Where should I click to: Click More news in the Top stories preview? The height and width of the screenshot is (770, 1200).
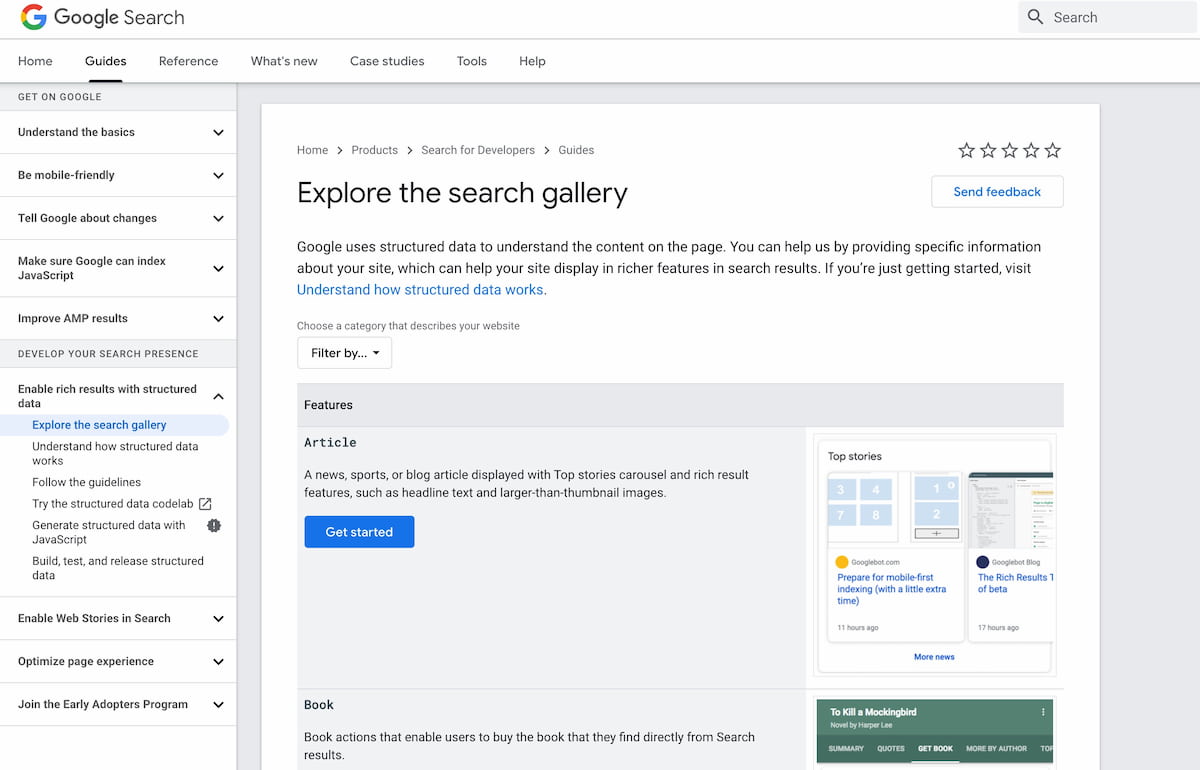[933, 656]
